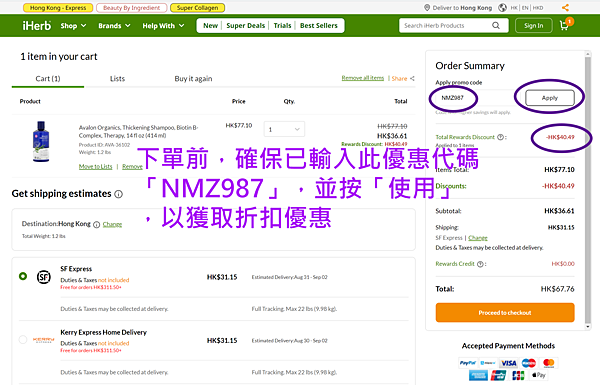Open the quantity dropdown
The height and width of the screenshot is (385, 600).
point(284,129)
